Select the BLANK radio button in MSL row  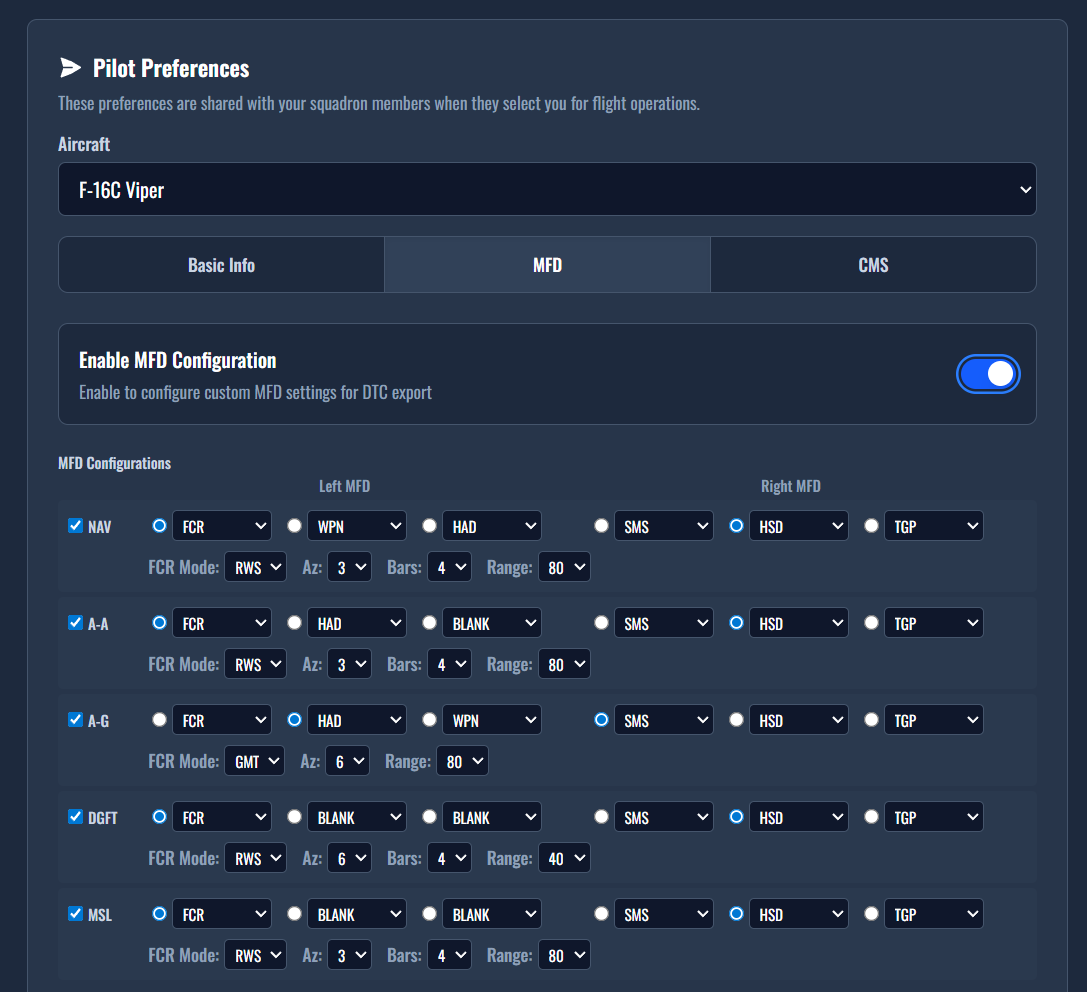294,913
